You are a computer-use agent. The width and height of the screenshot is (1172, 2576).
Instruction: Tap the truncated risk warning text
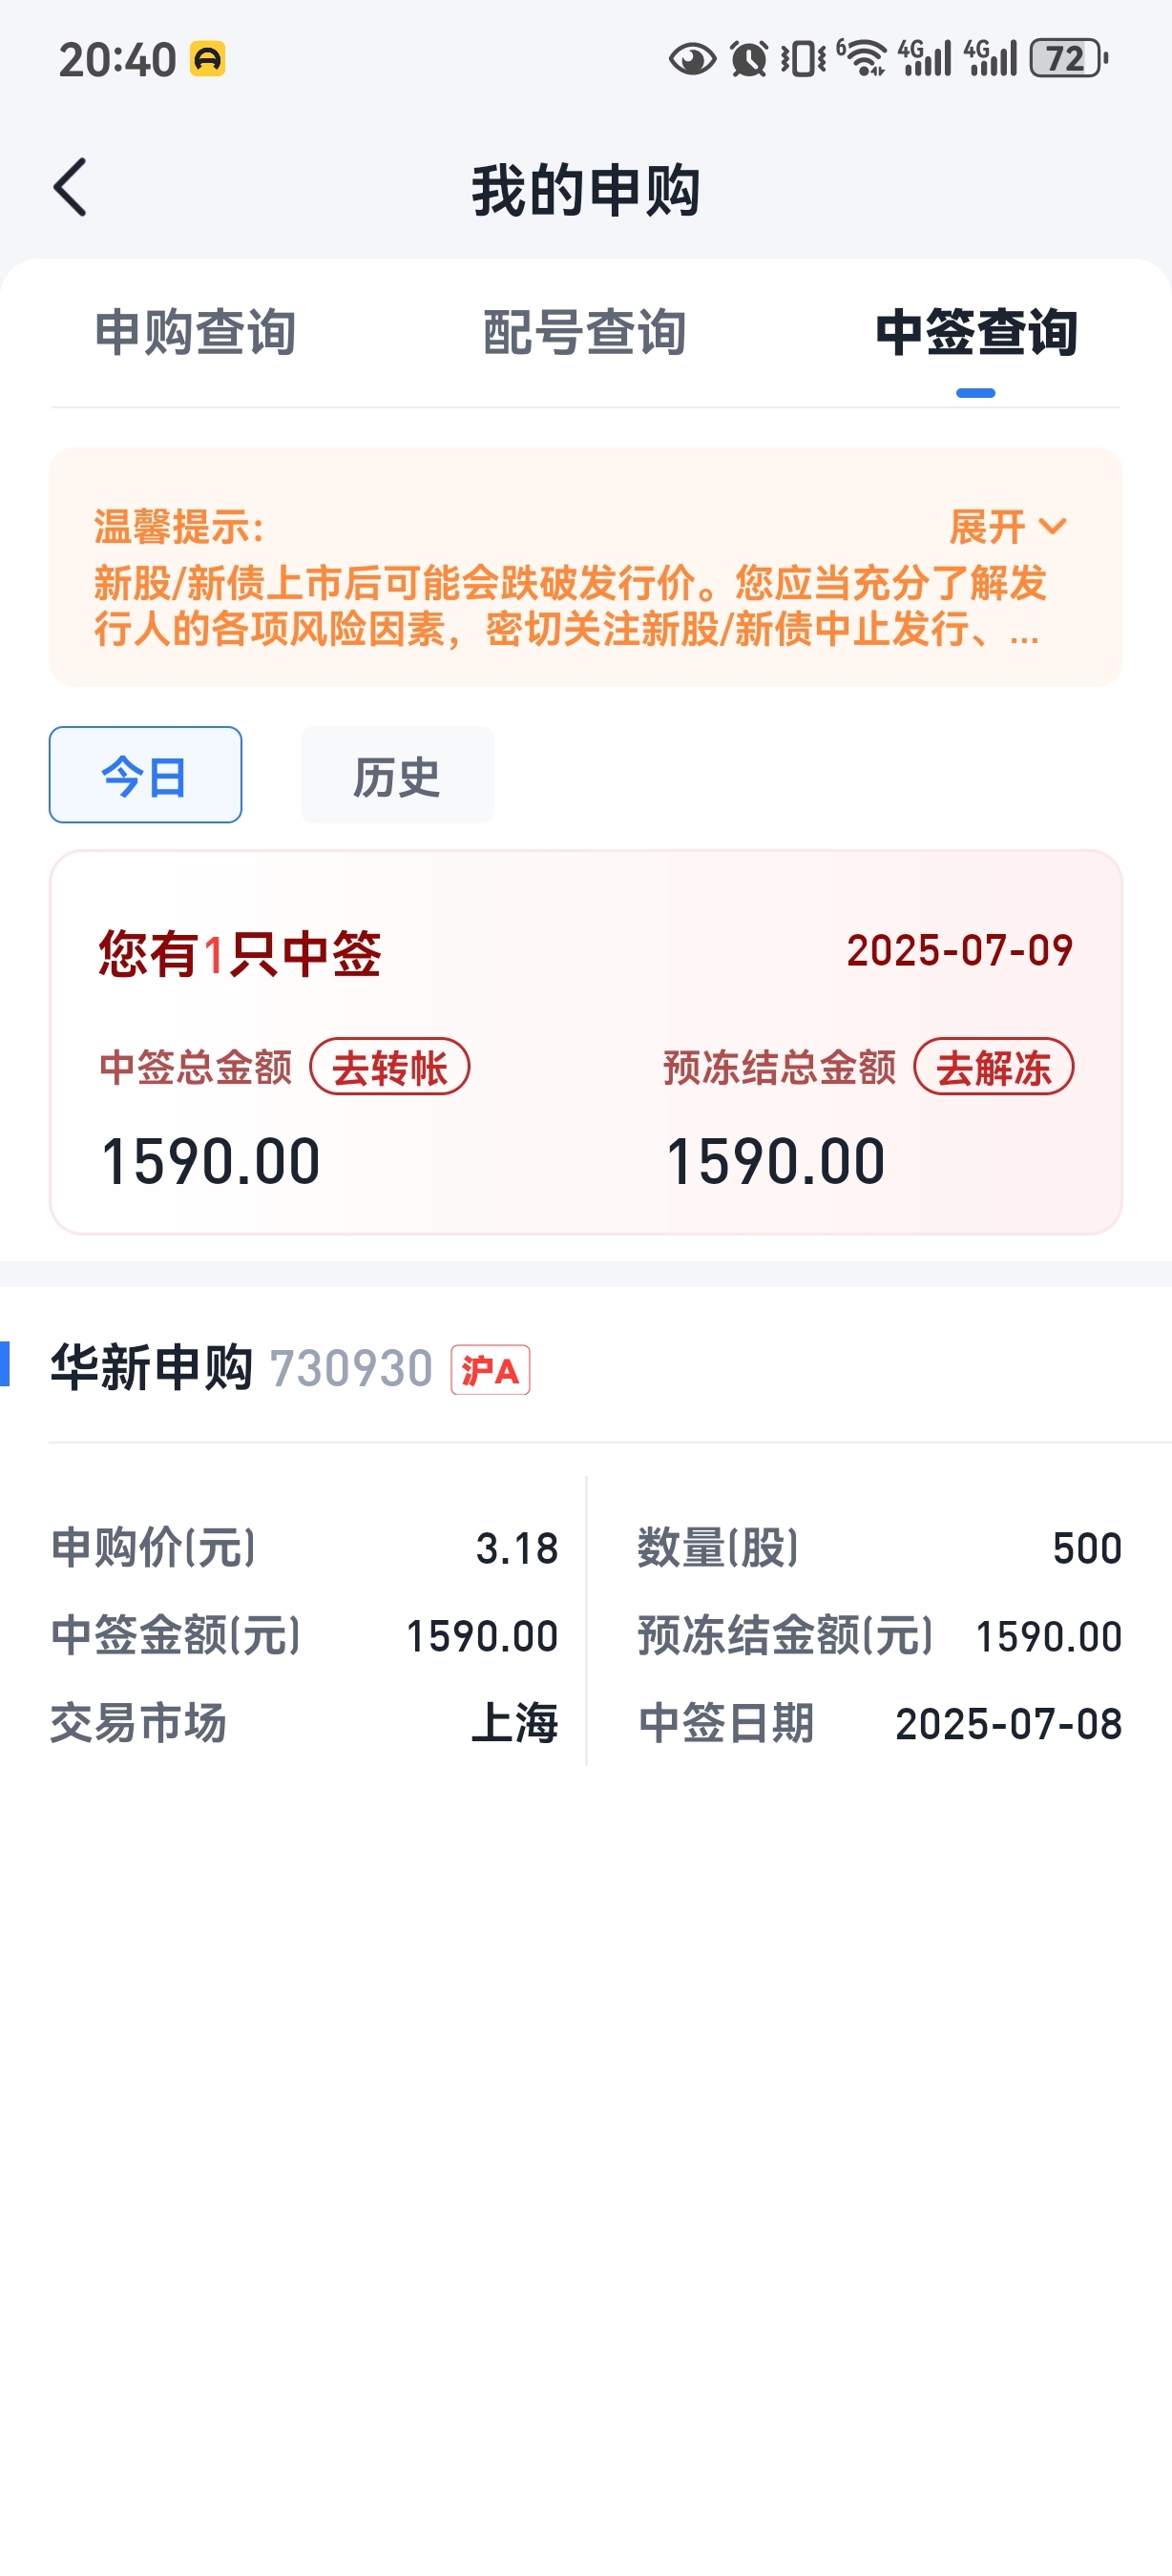click(570, 606)
